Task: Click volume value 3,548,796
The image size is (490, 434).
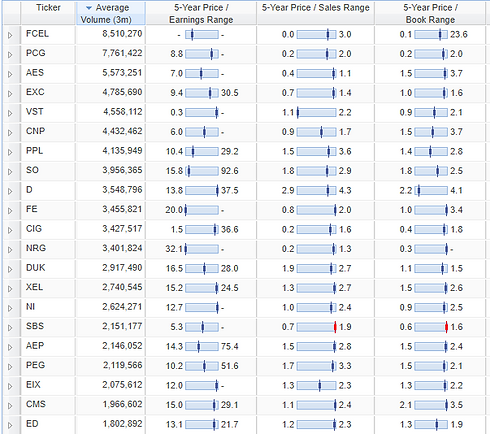Action: point(122,190)
